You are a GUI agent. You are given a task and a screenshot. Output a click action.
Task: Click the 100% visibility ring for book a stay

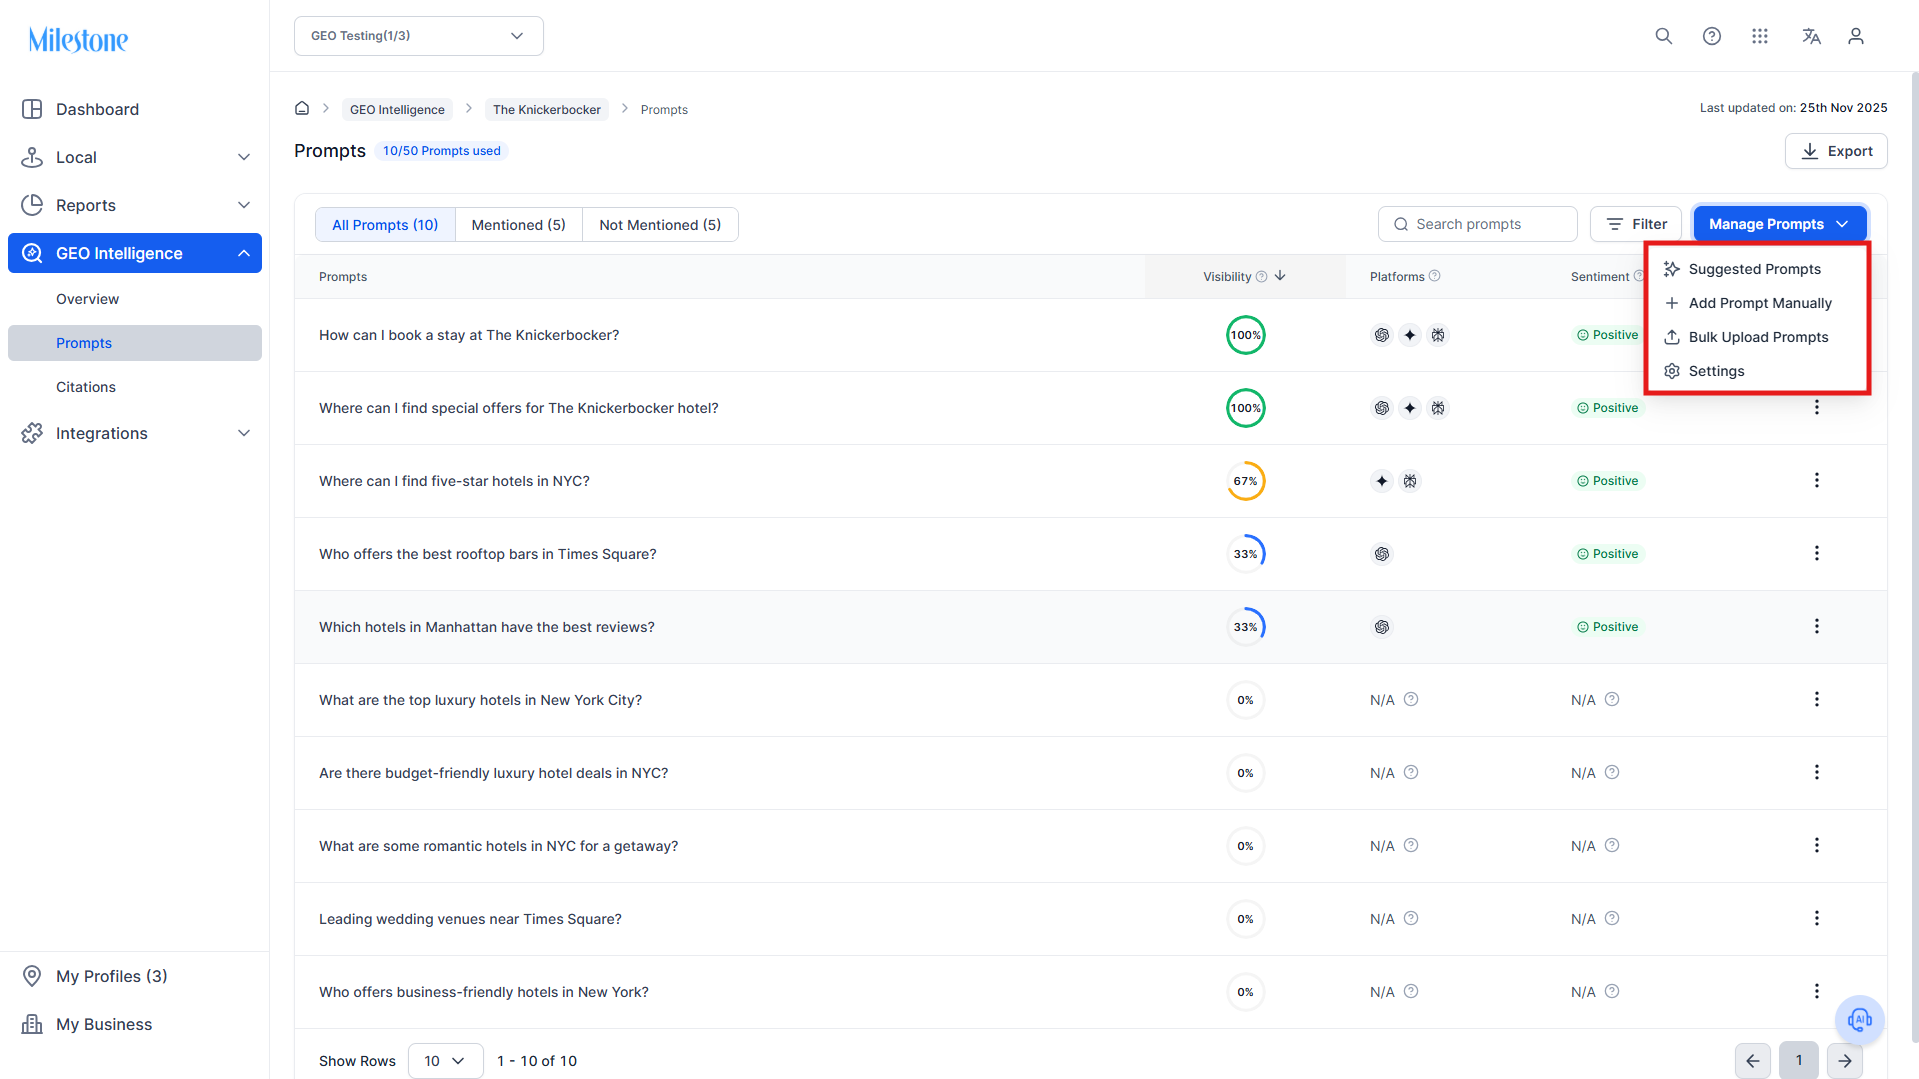pyautogui.click(x=1246, y=335)
